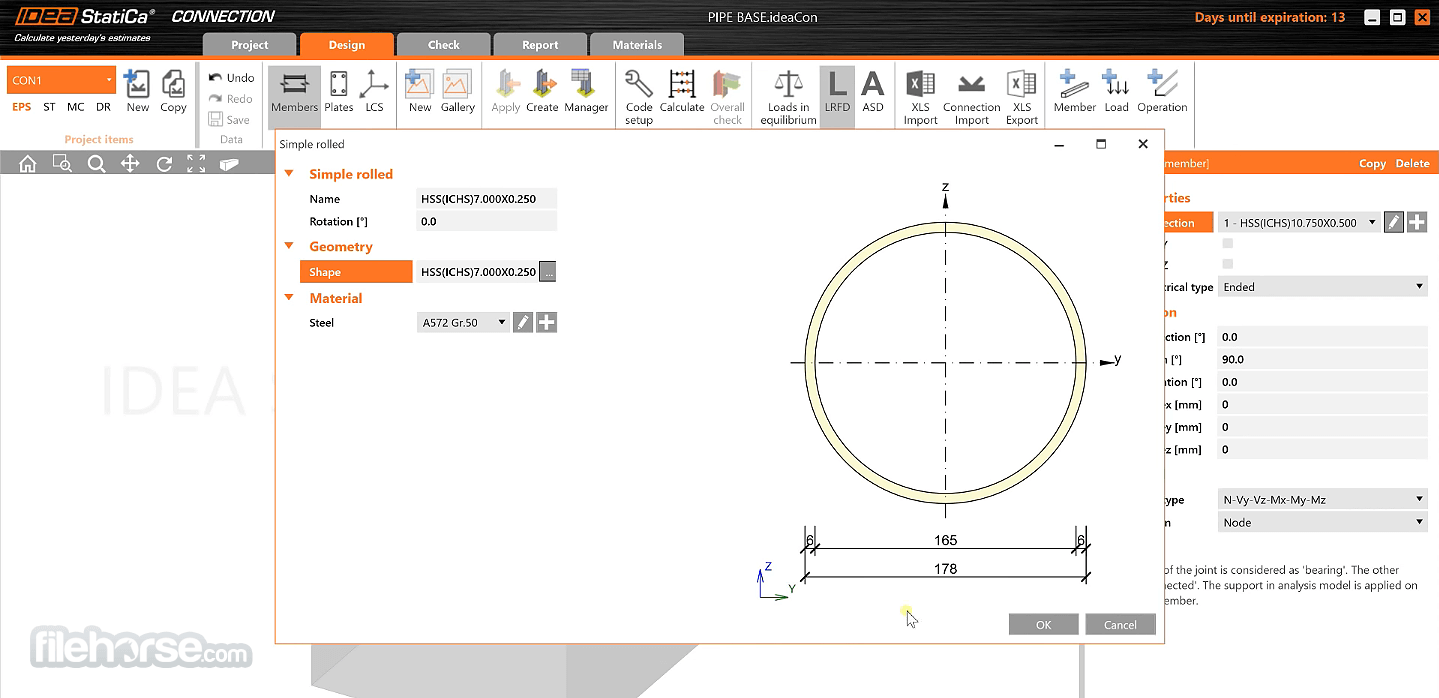Click Copy in the member panel header
This screenshot has width=1439, height=698.
[x=1372, y=164]
